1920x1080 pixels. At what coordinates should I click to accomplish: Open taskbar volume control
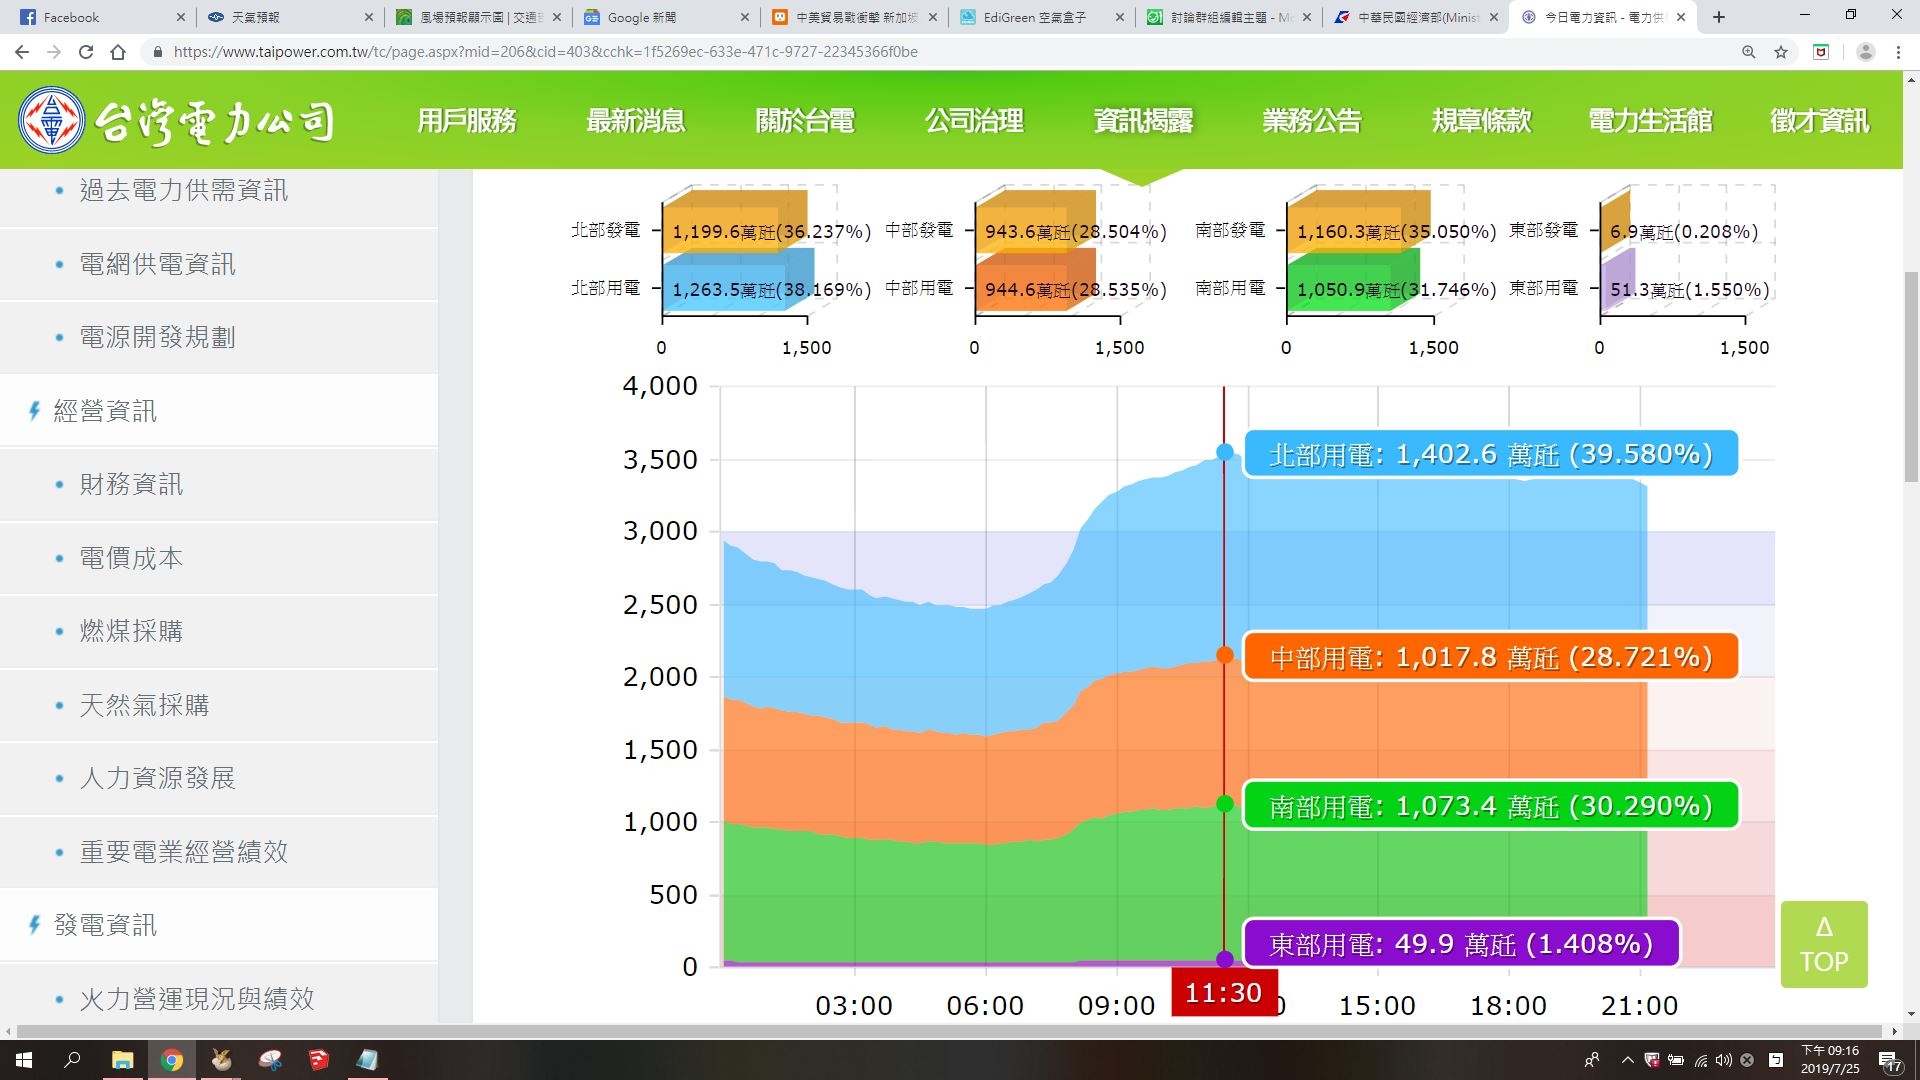click(x=1724, y=1060)
